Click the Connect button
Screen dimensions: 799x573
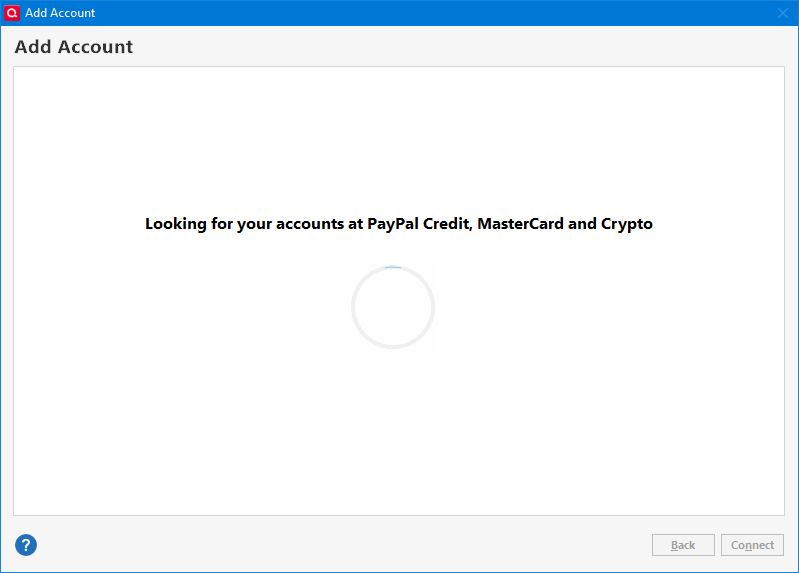[752, 545]
